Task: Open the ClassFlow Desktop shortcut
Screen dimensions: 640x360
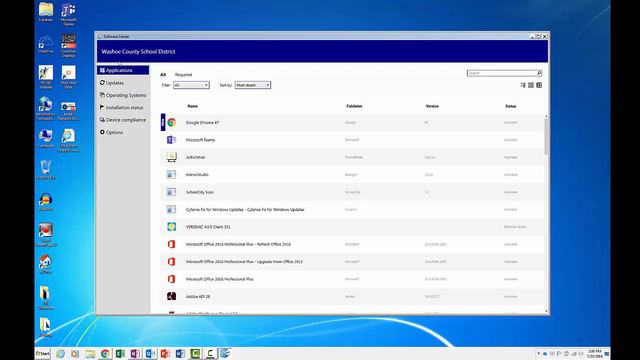Action: (69, 46)
